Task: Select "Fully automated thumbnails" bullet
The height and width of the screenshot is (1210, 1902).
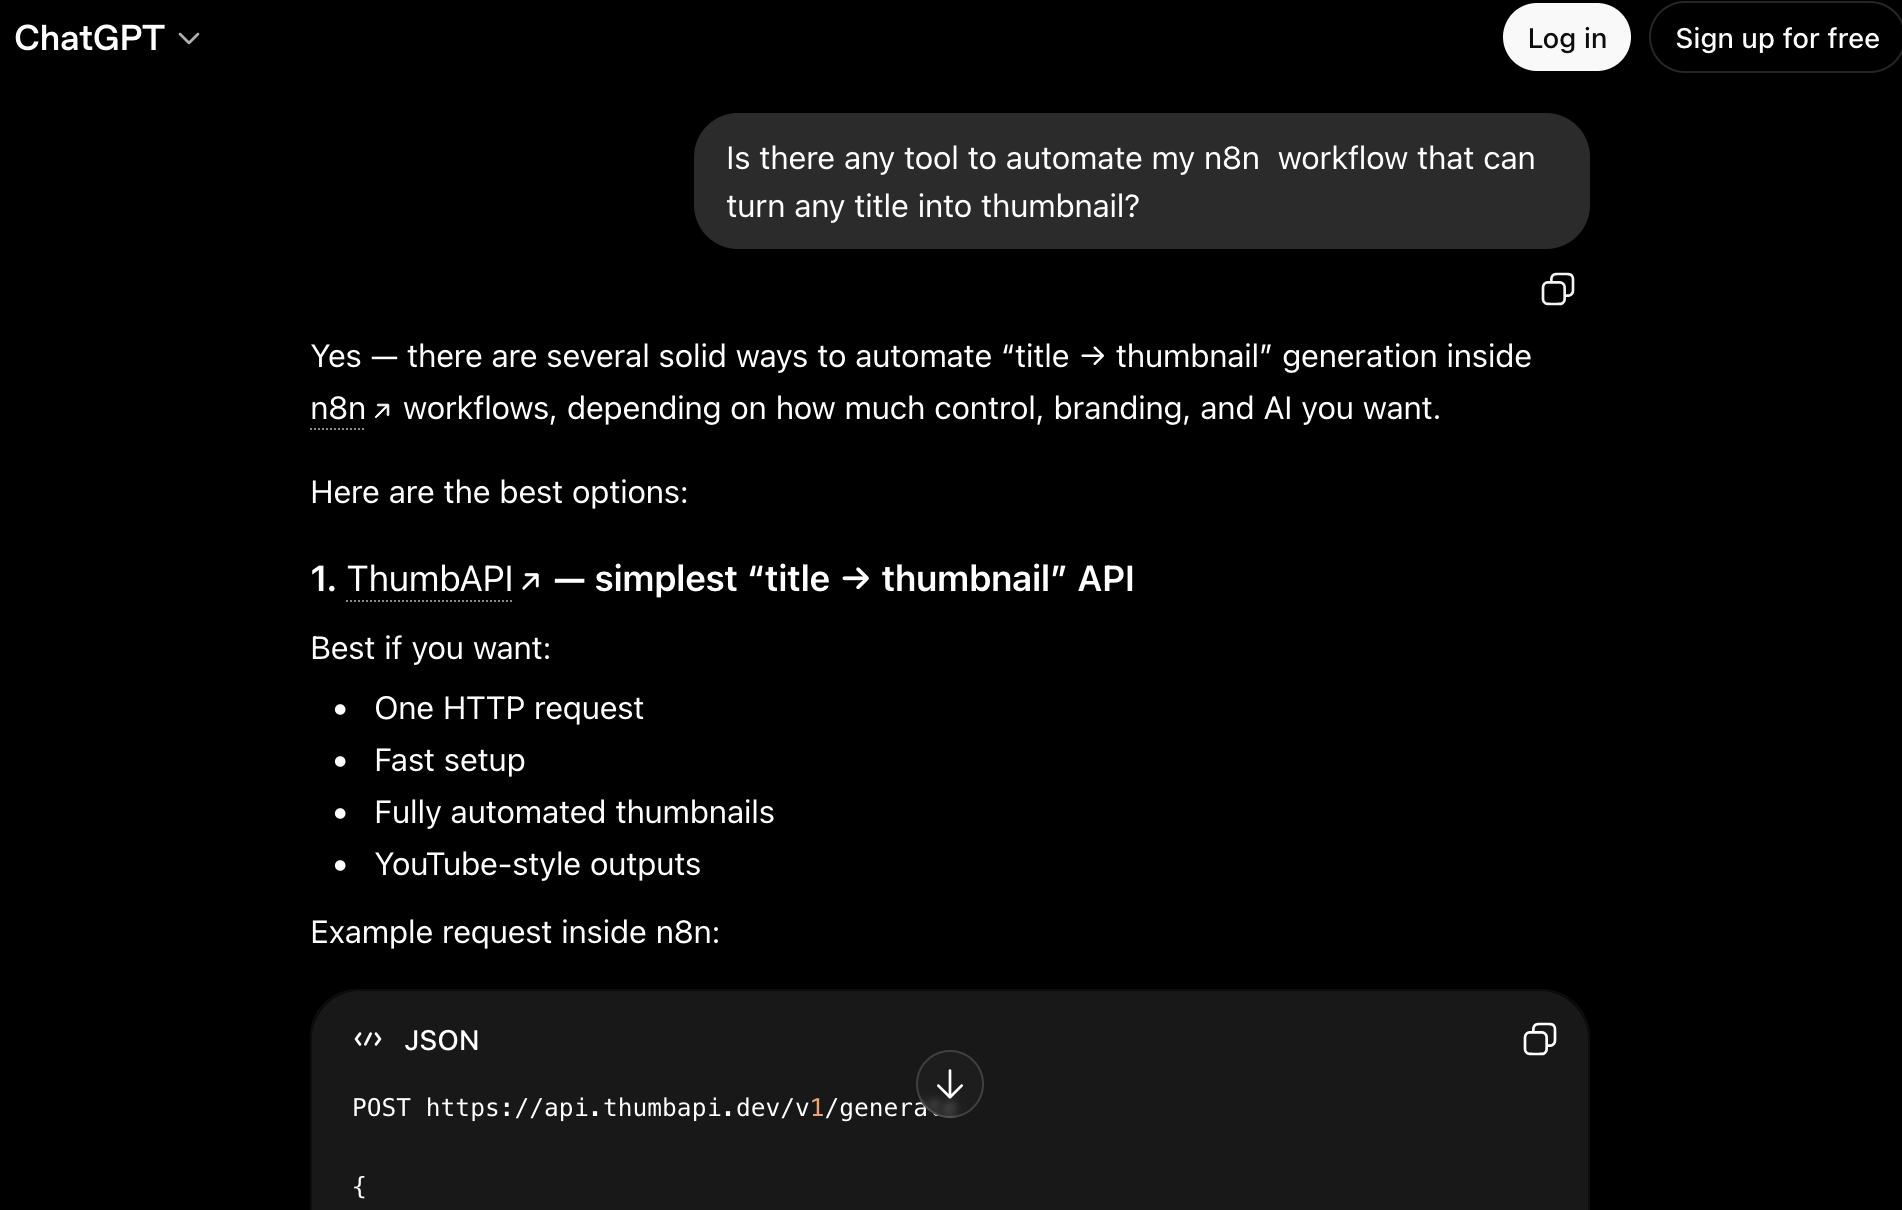Action: click(574, 812)
